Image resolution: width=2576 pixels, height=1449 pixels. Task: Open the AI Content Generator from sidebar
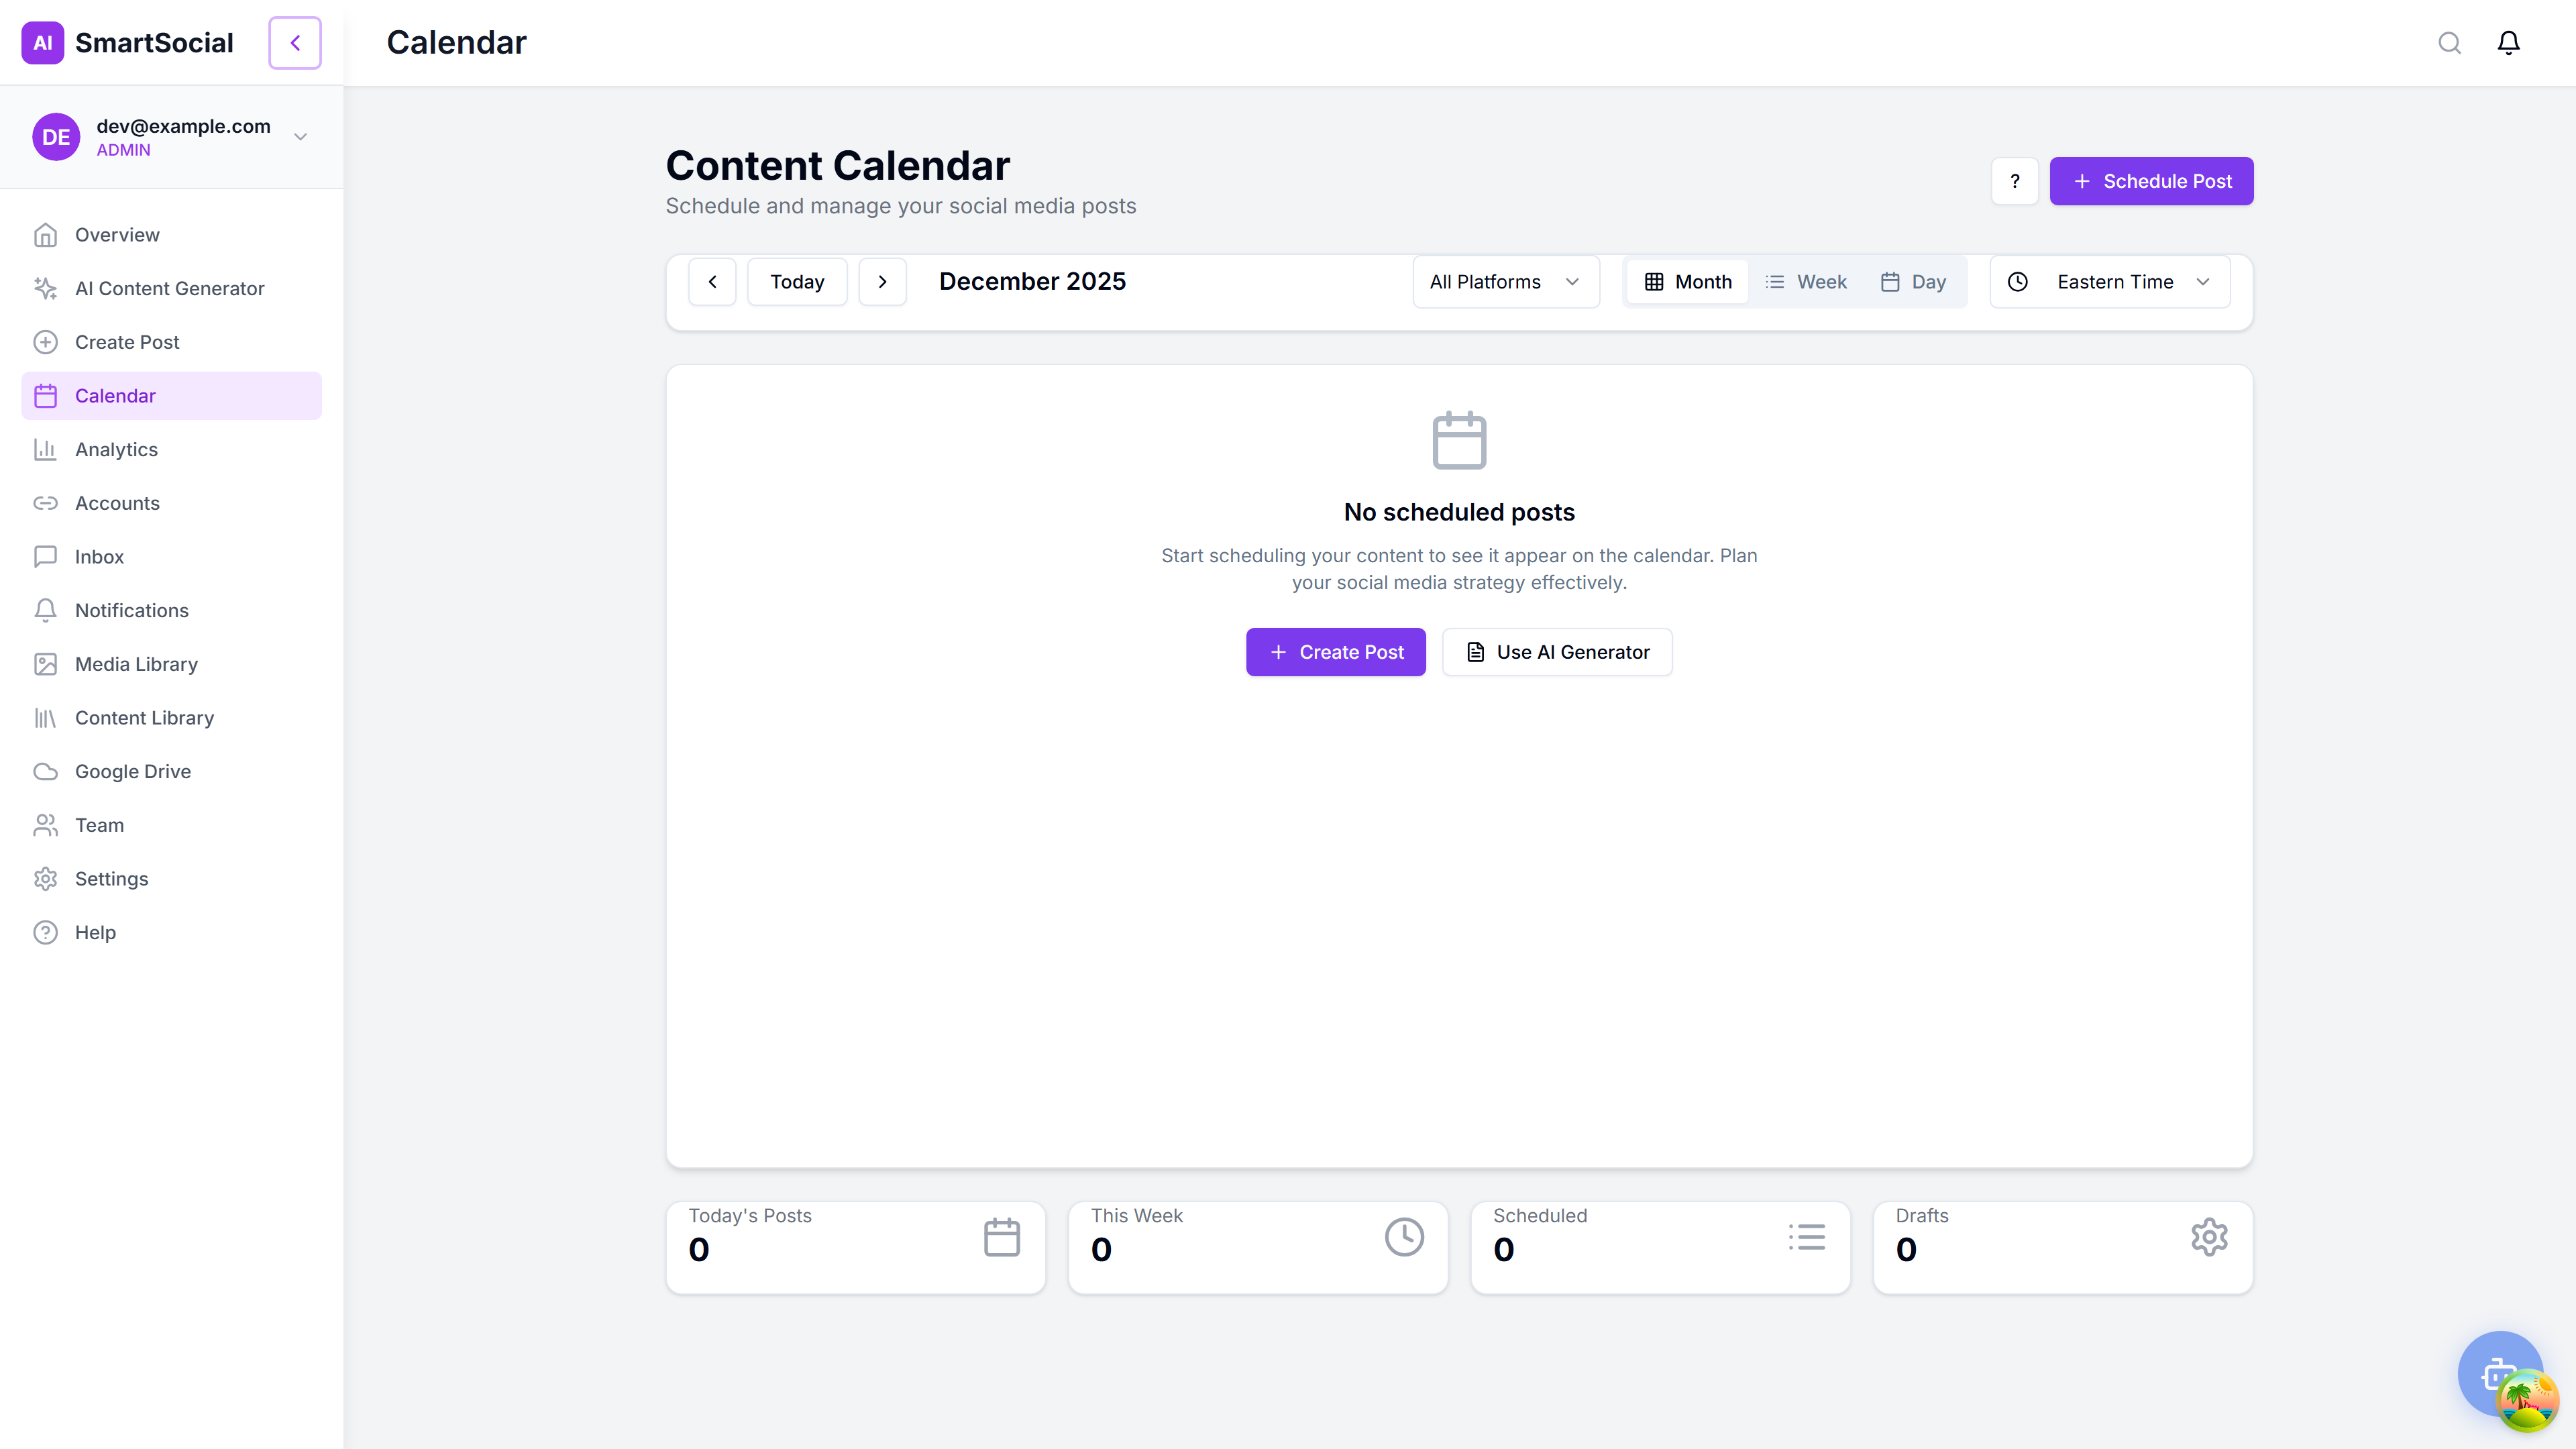coord(170,288)
